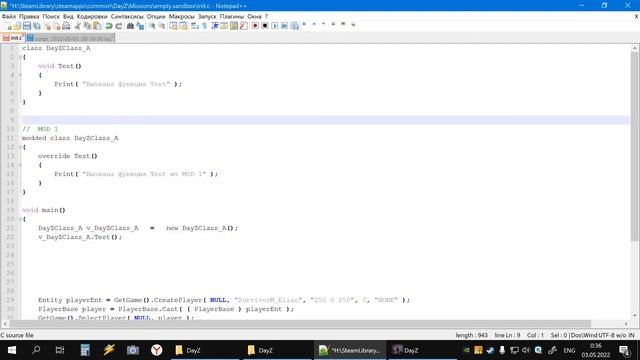Click the 'void main()' code line

[x=44, y=210]
